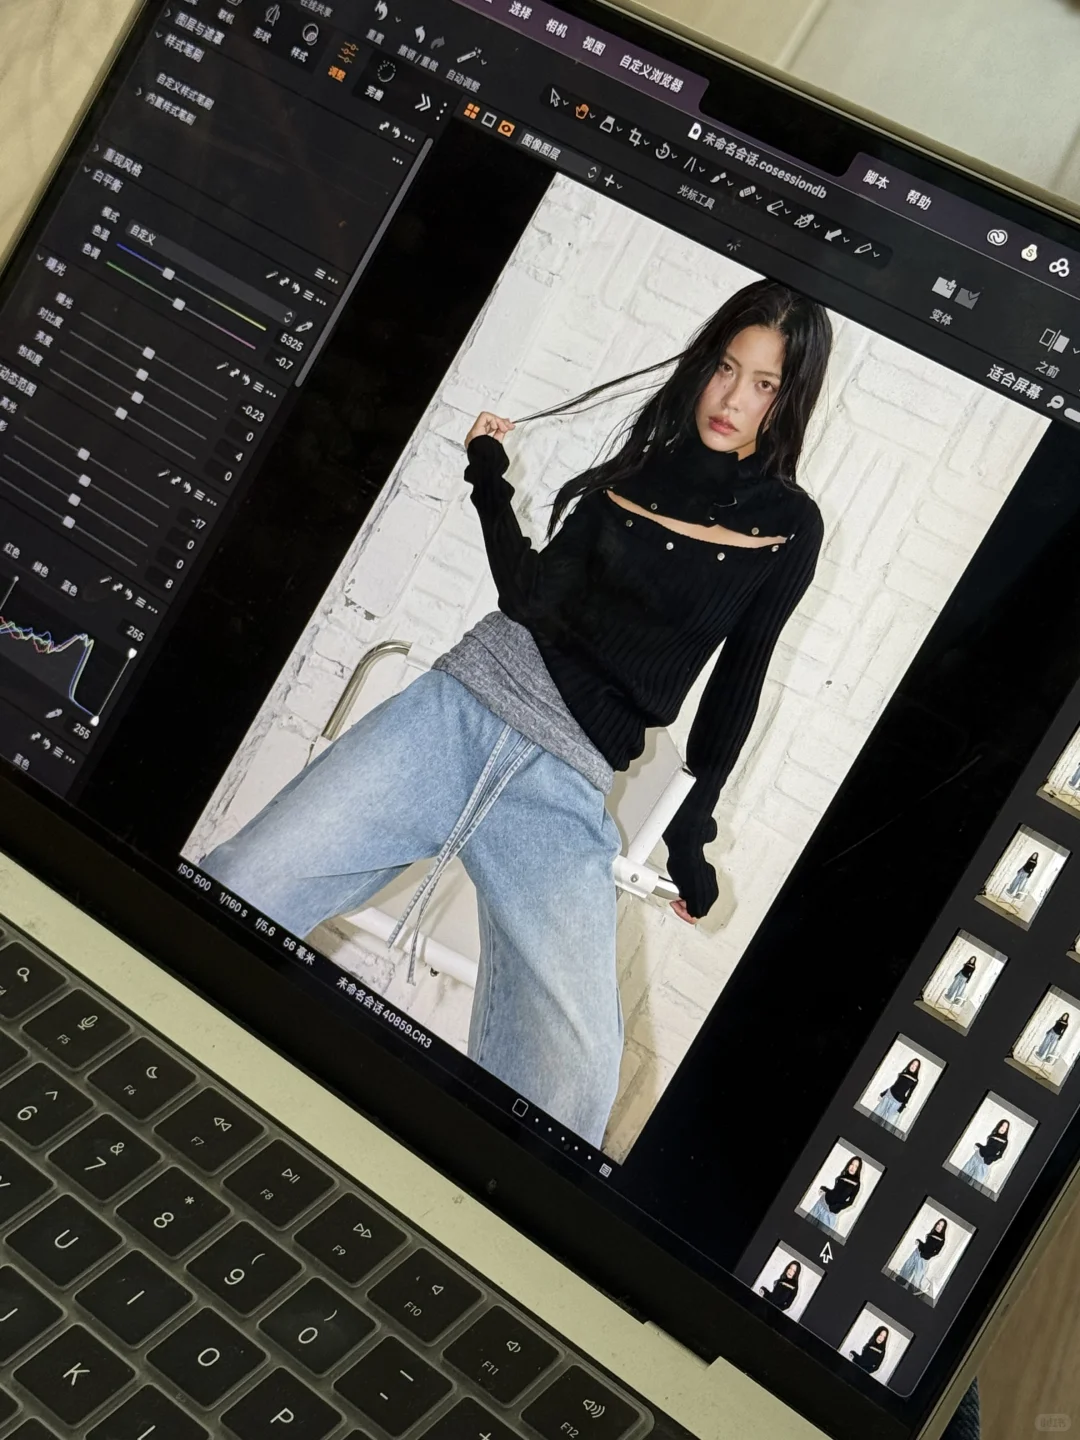
Task: Select the keystone tool icon
Action: 690,162
